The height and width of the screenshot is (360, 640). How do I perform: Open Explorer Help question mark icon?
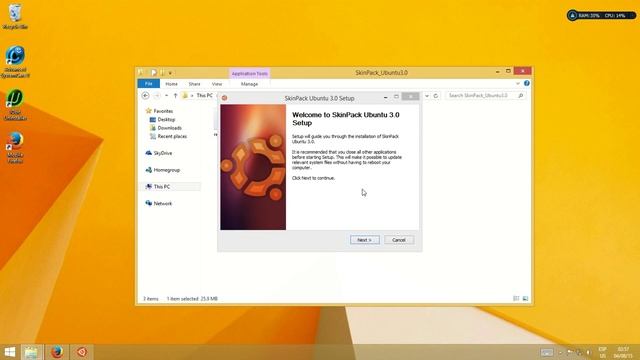pyautogui.click(x=527, y=83)
